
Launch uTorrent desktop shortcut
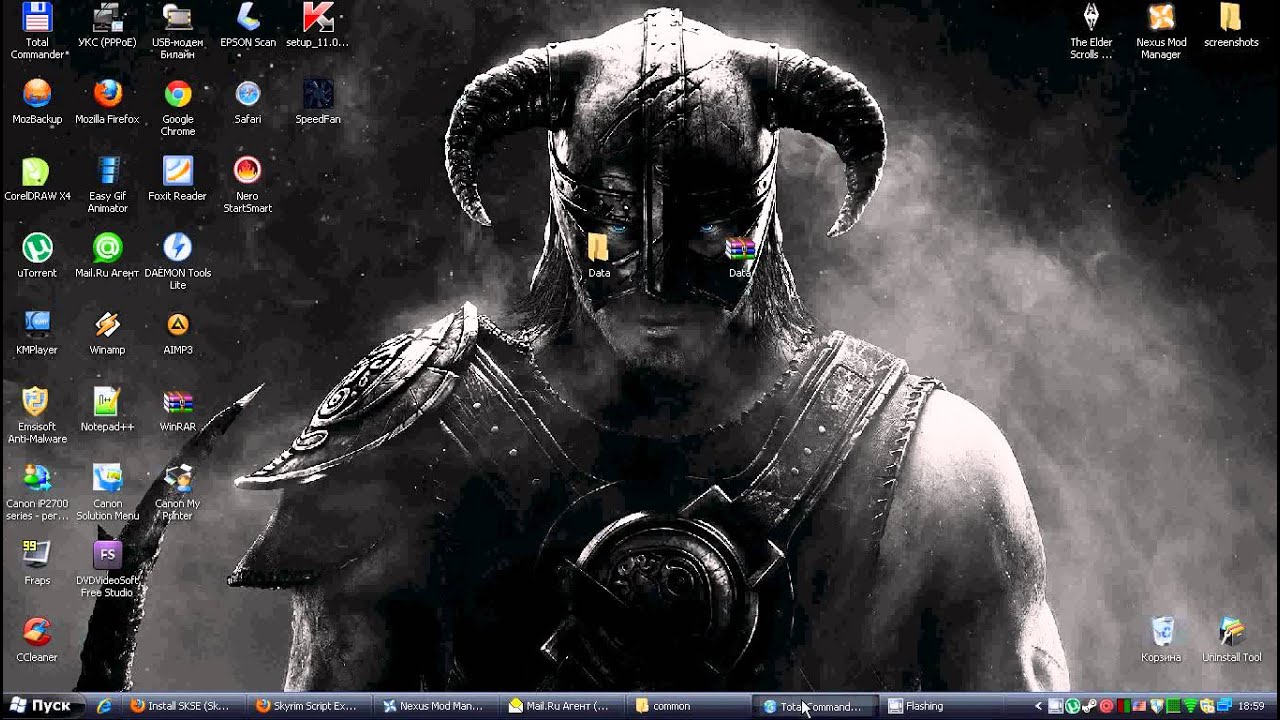click(x=37, y=255)
